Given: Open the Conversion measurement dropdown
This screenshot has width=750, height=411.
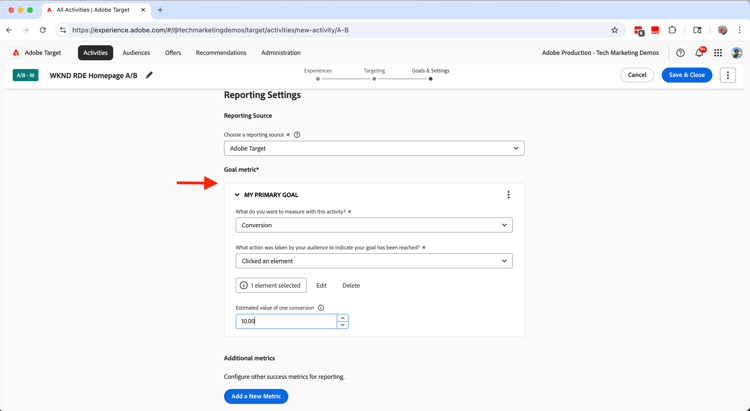Looking at the screenshot, I should 374,225.
